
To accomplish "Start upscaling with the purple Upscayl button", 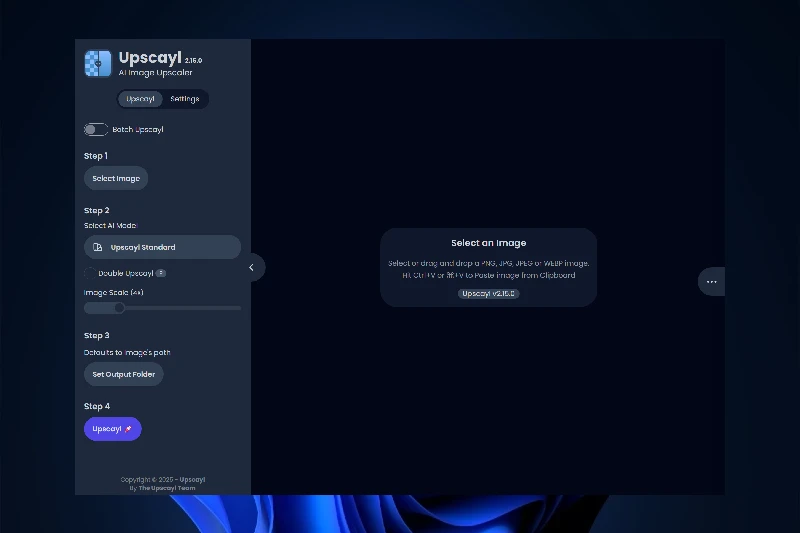I will pyautogui.click(x=113, y=429).
